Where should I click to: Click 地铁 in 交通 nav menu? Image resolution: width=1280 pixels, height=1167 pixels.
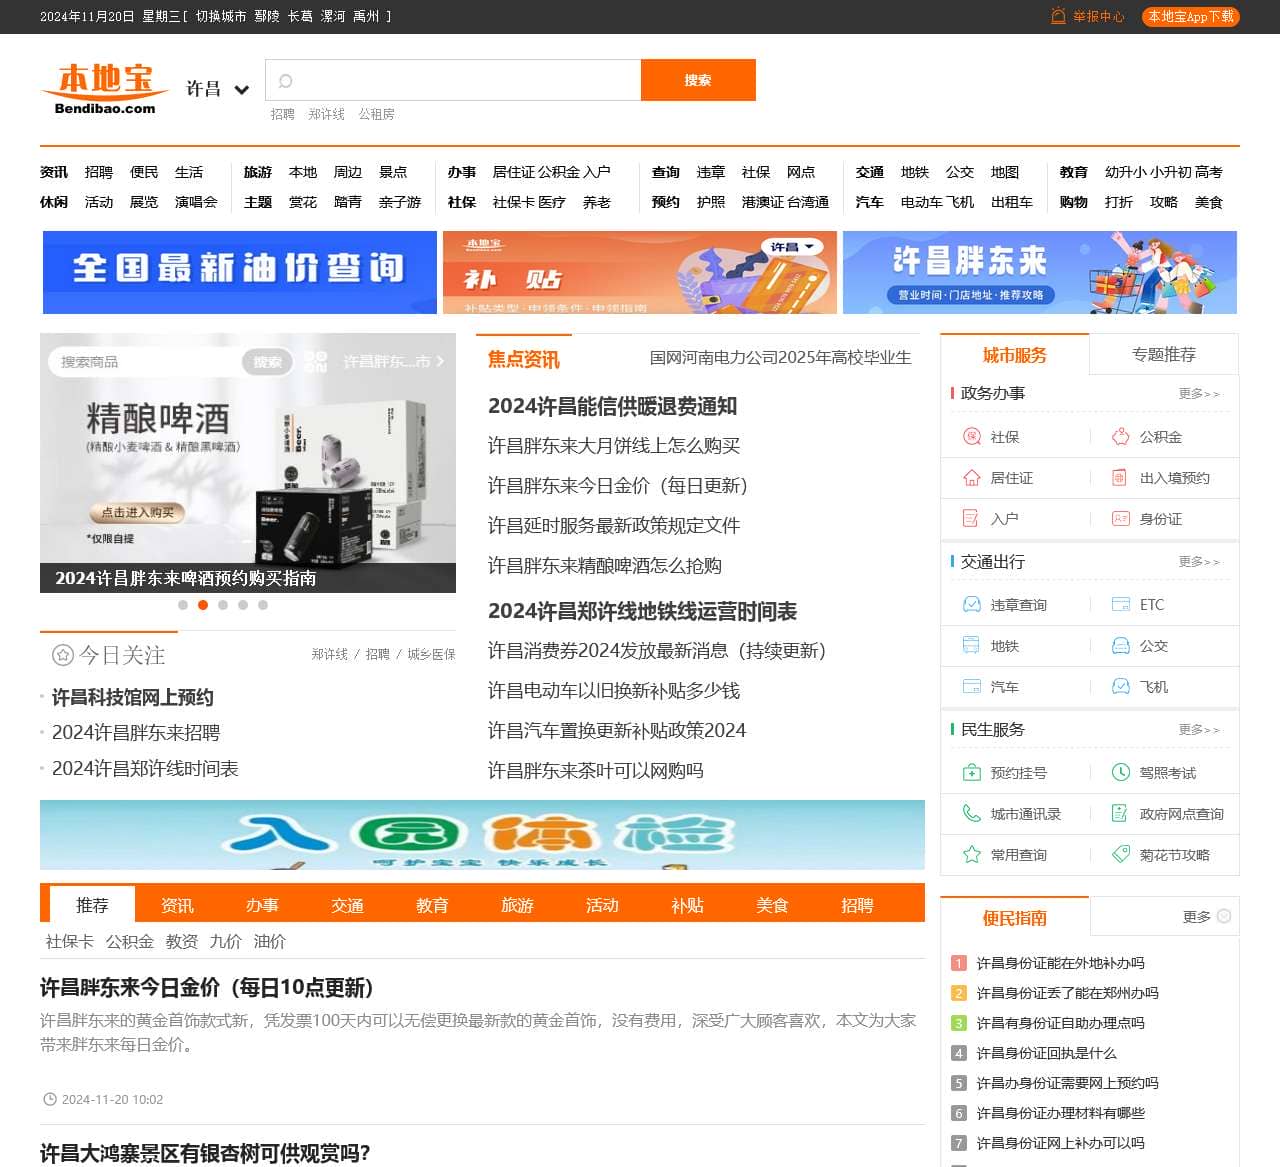(x=915, y=172)
